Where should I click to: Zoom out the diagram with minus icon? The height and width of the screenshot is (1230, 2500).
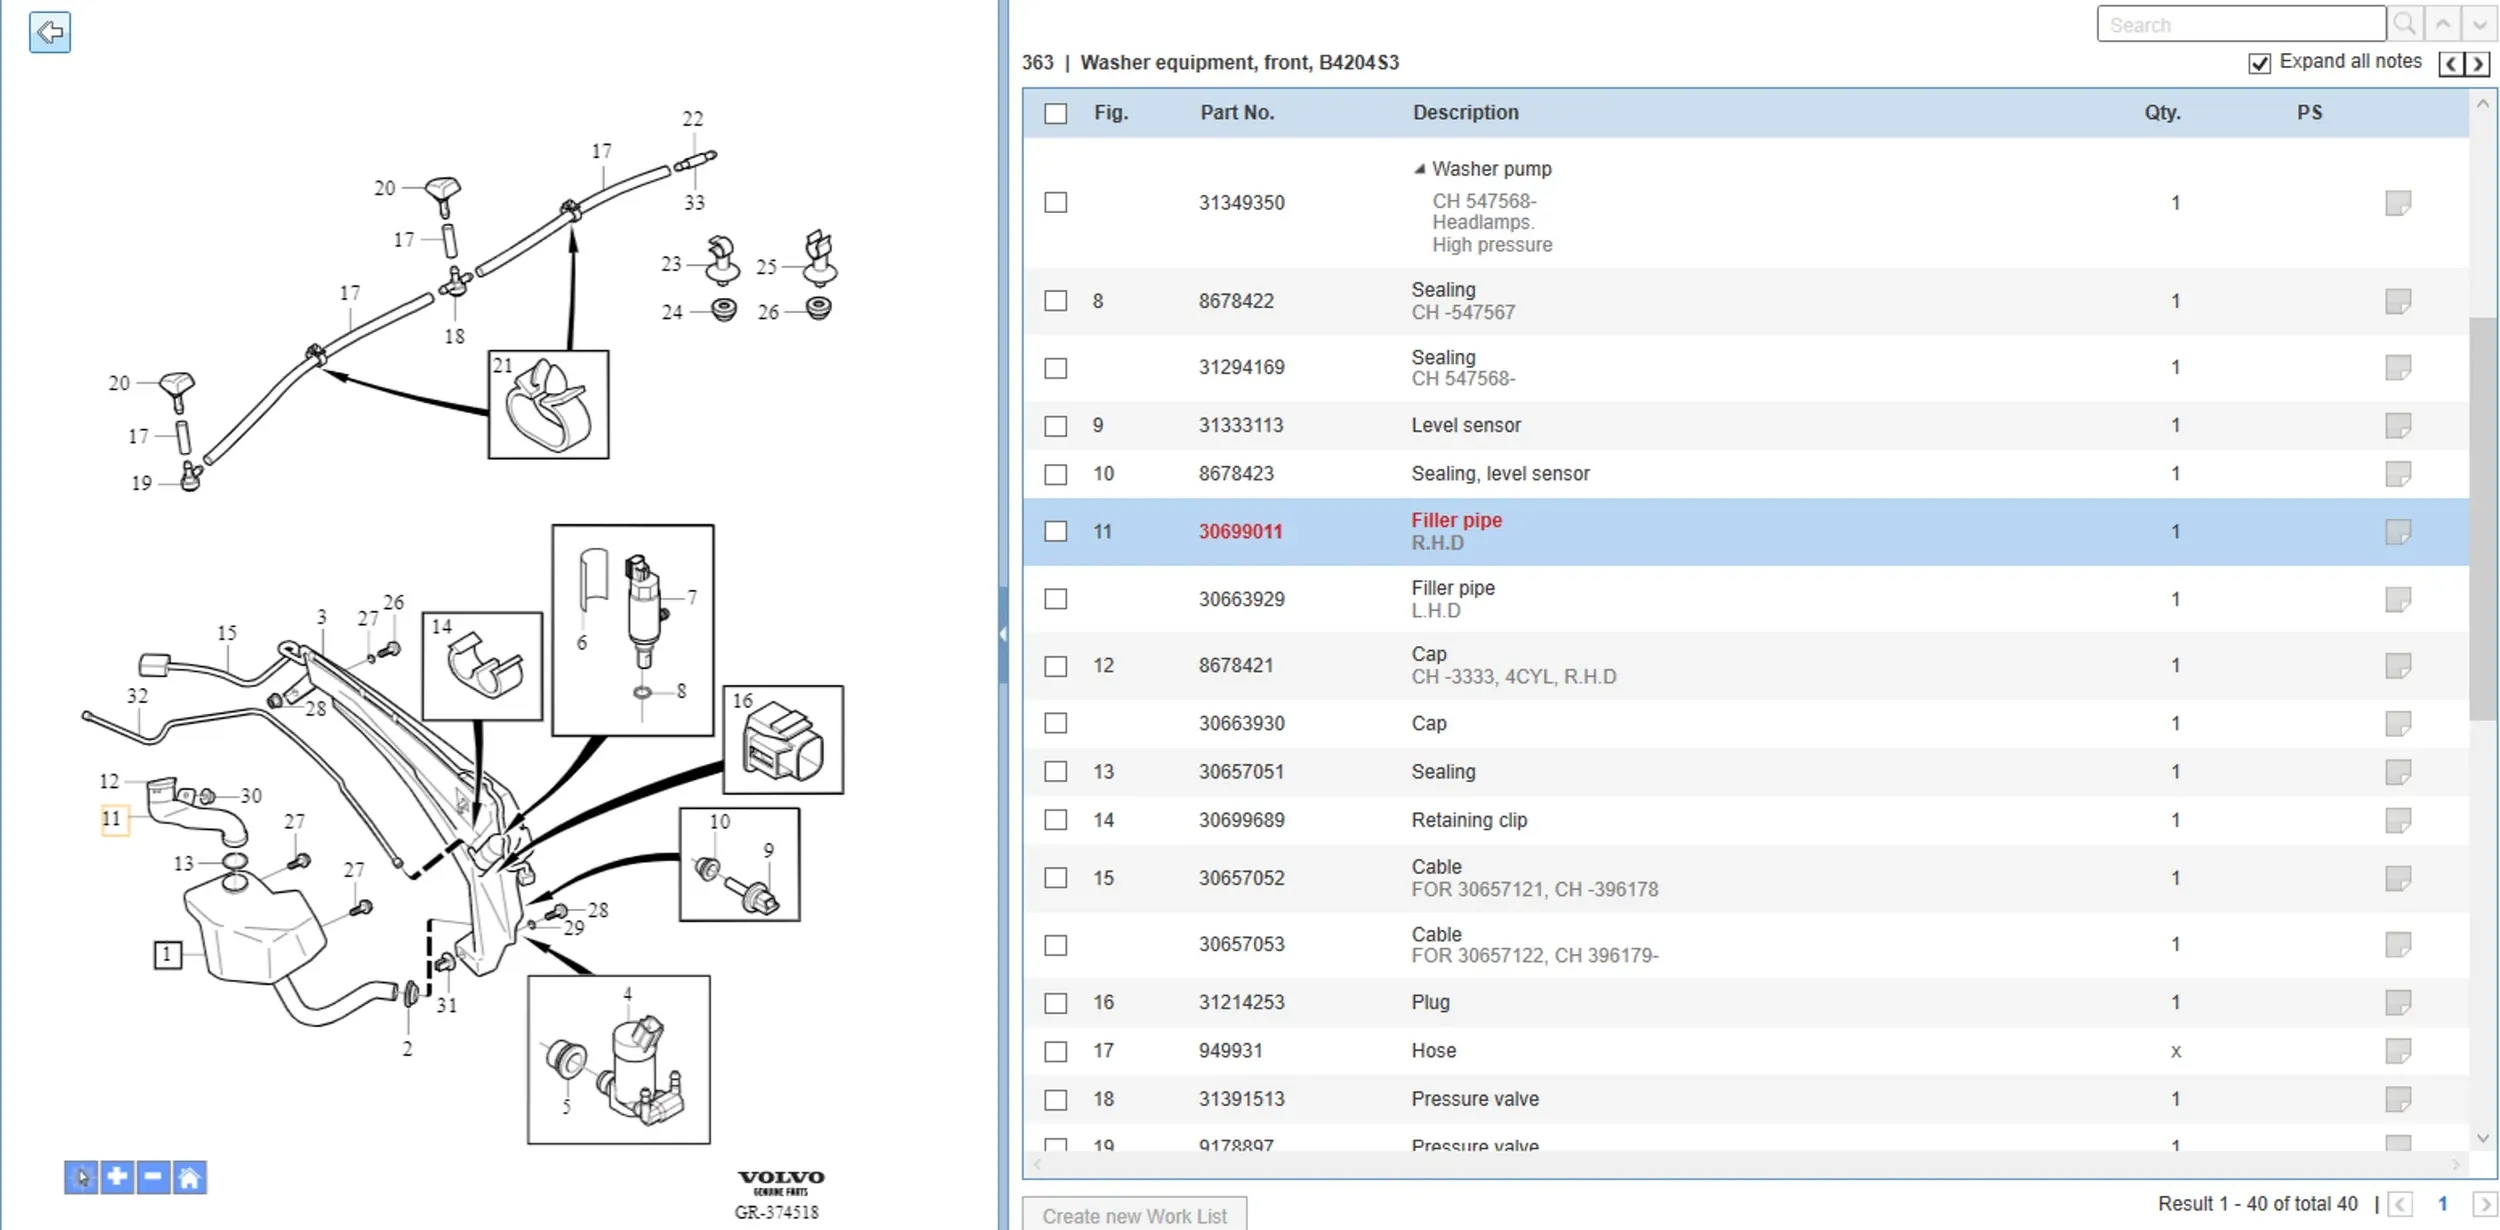coord(153,1177)
